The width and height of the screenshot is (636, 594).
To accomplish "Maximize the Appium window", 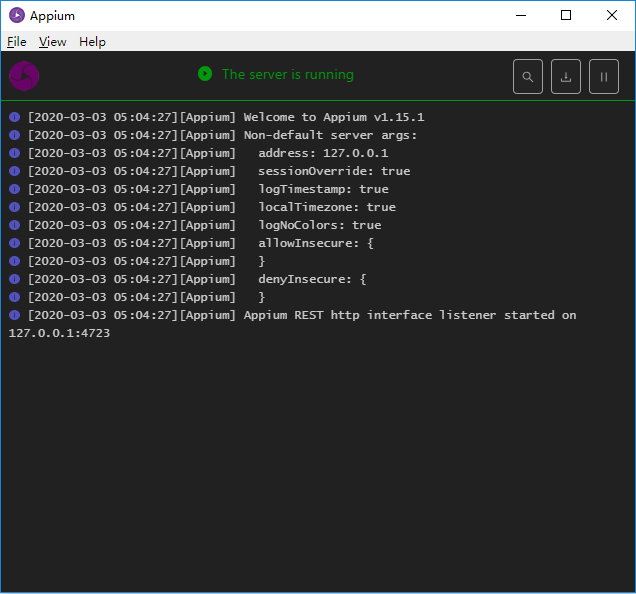I will 566,15.
